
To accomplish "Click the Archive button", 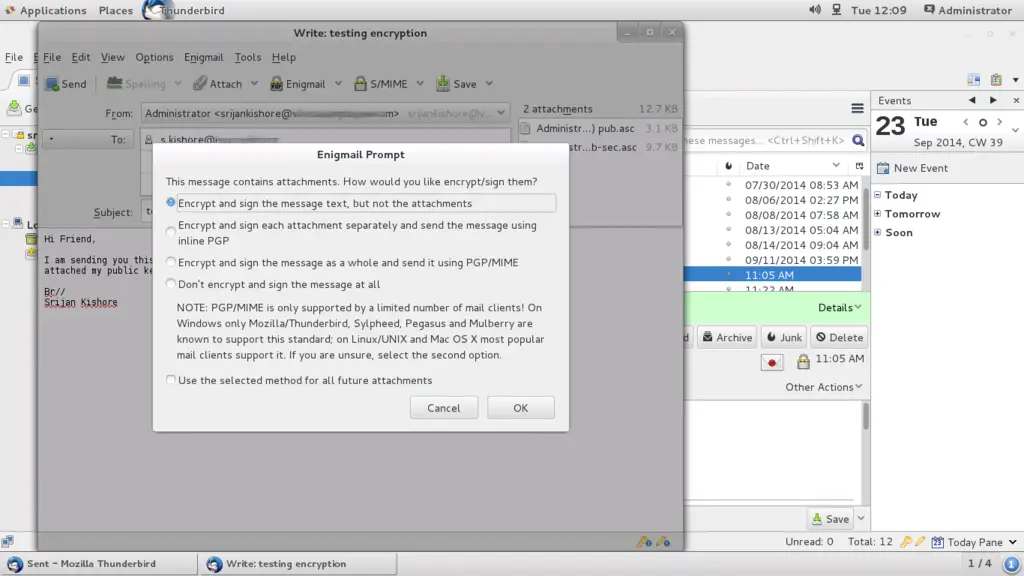I will pos(727,338).
